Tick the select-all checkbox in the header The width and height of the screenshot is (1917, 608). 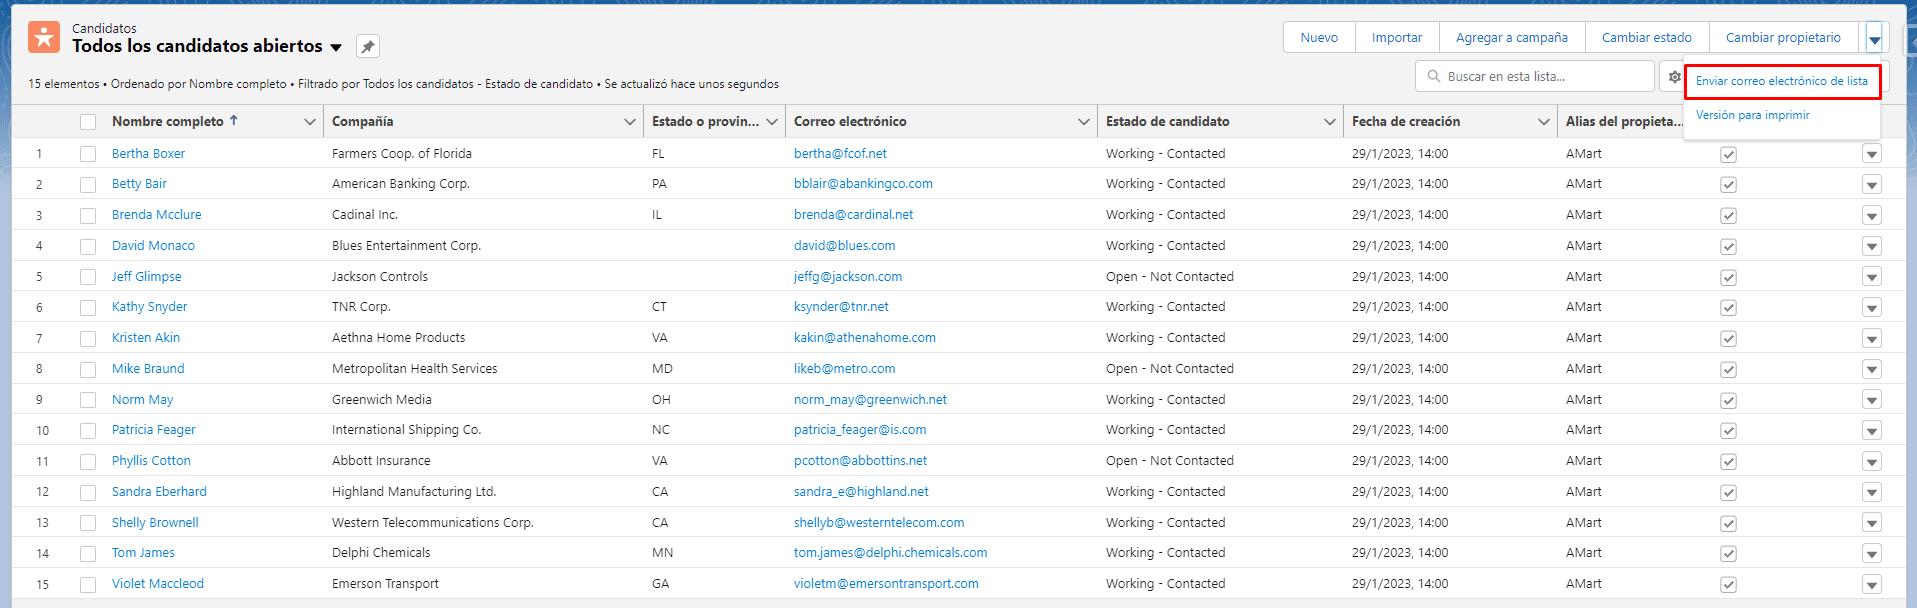pos(88,122)
